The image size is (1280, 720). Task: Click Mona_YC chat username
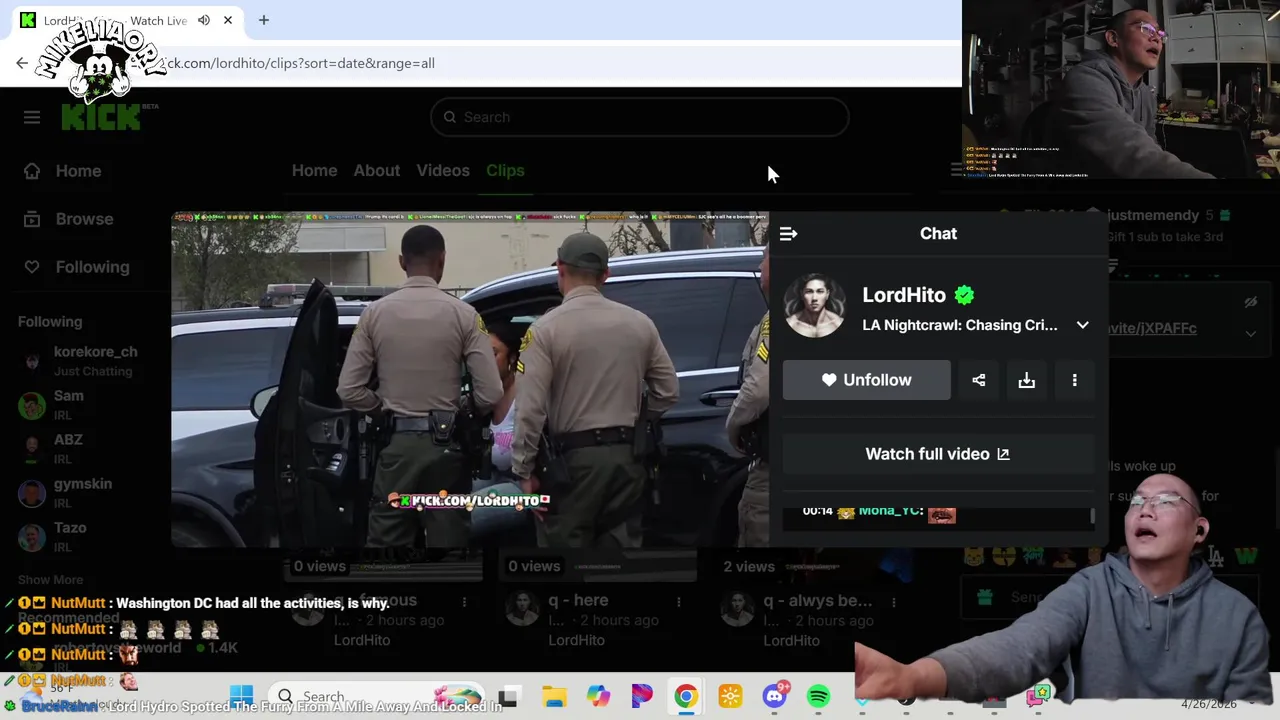(890, 511)
